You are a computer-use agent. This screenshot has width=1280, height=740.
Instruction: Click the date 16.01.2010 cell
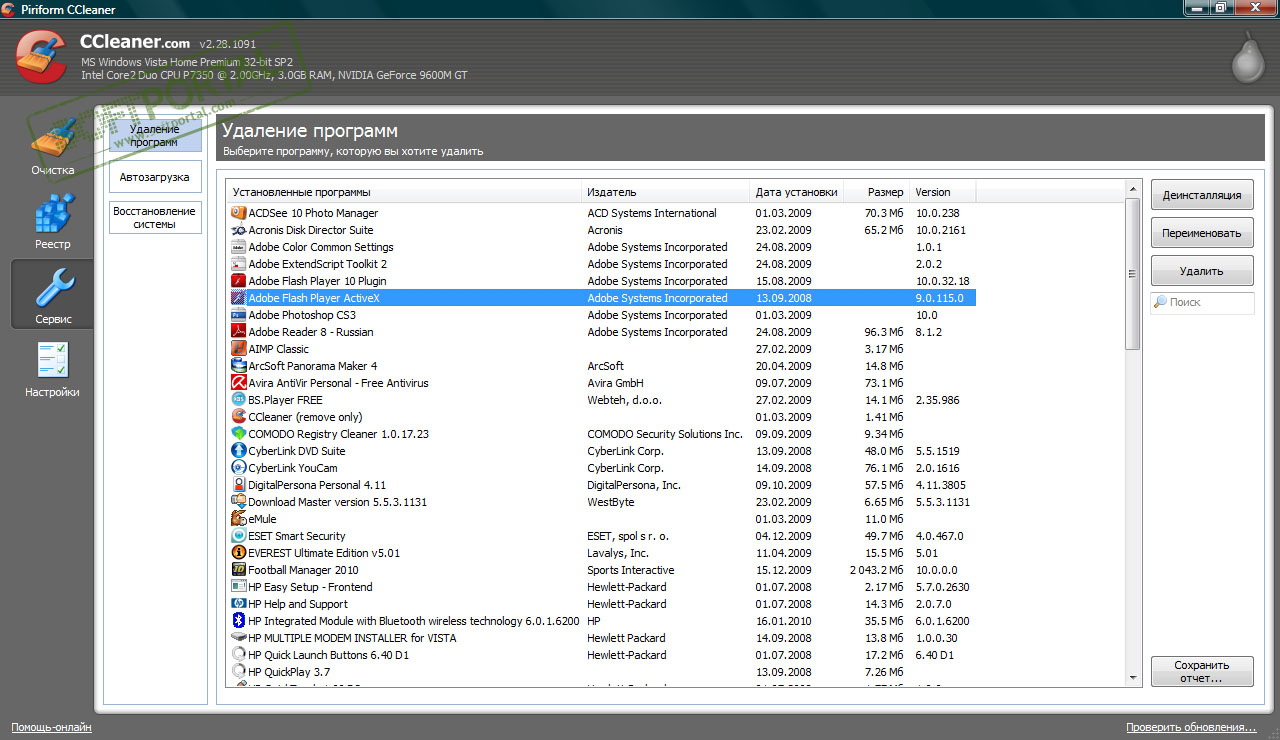click(x=784, y=621)
